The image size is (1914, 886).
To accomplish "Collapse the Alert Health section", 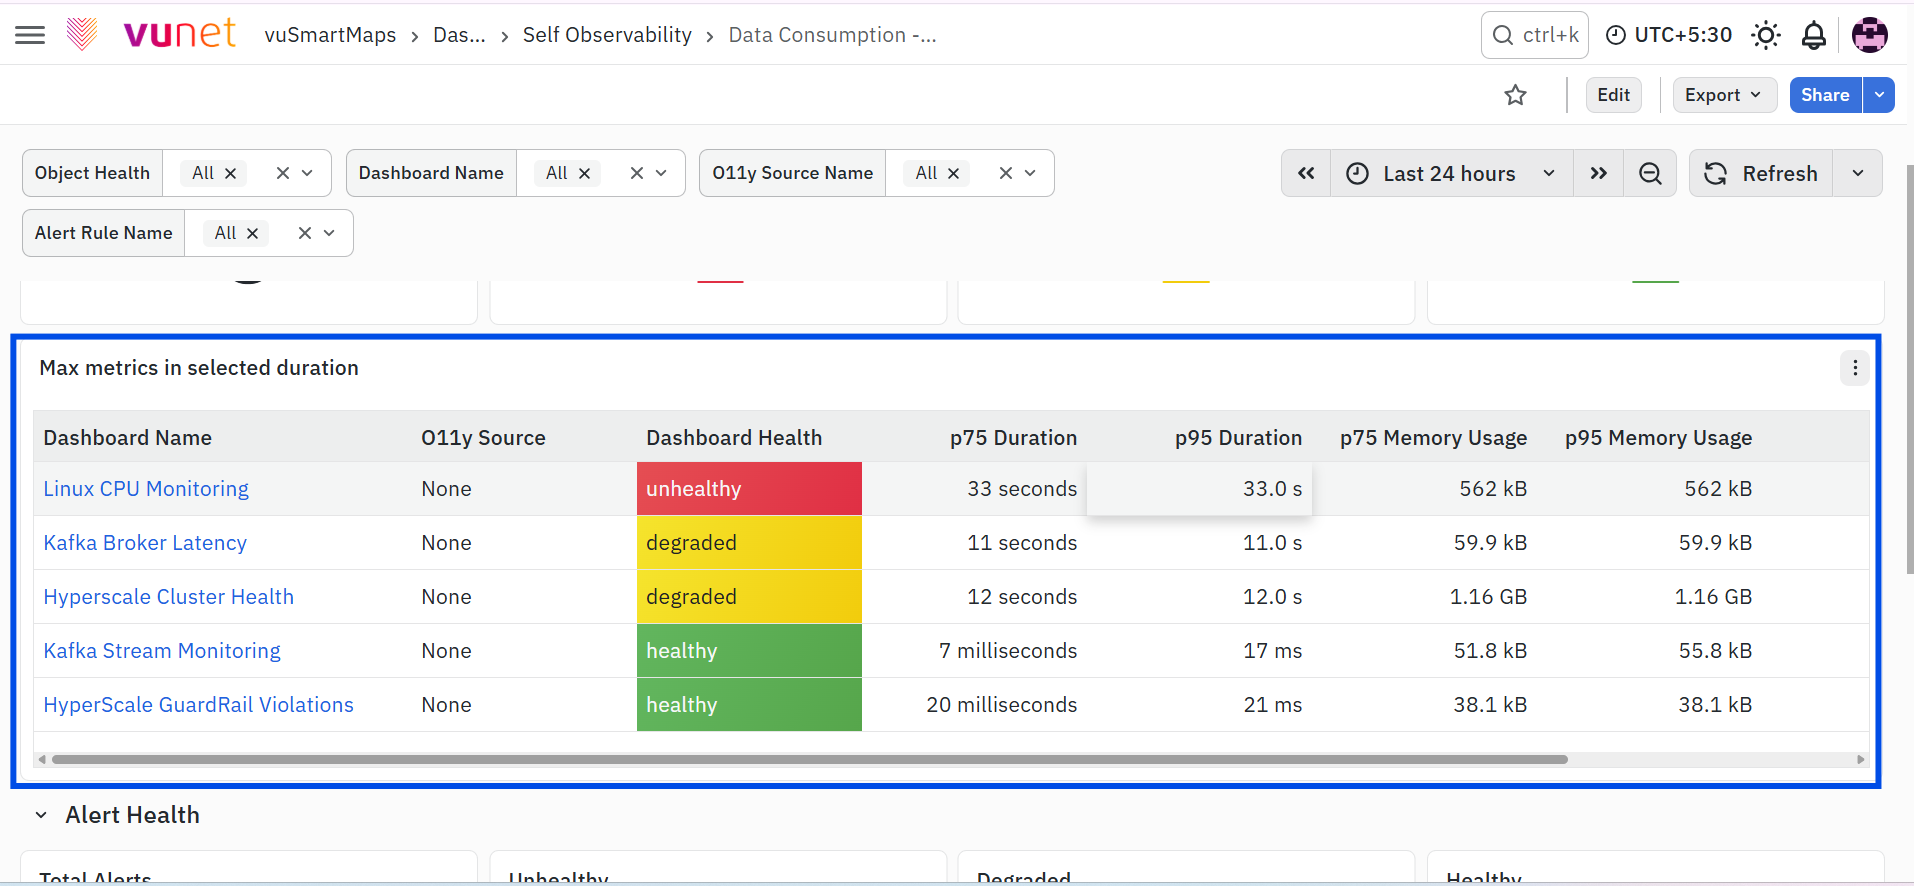I will pos(41,815).
